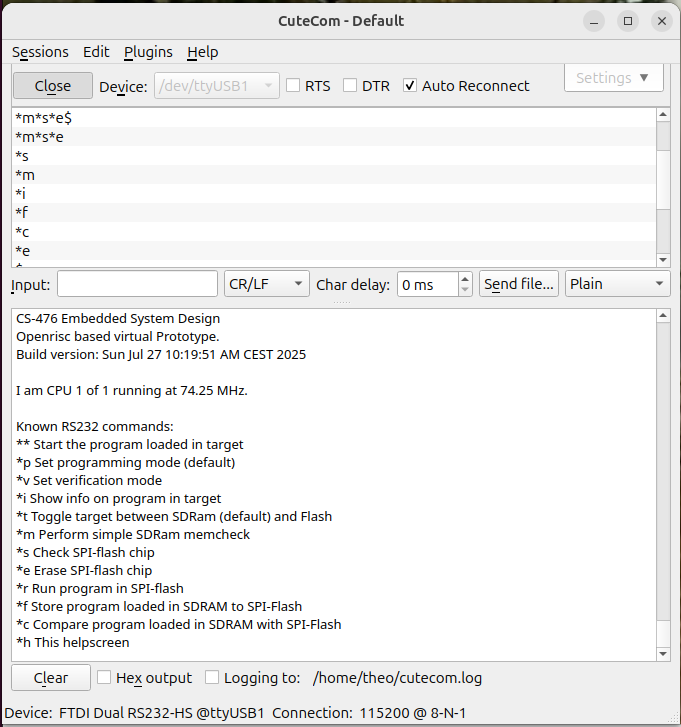
Task: Uncheck Auto Reconnect
Action: [x=410, y=86]
